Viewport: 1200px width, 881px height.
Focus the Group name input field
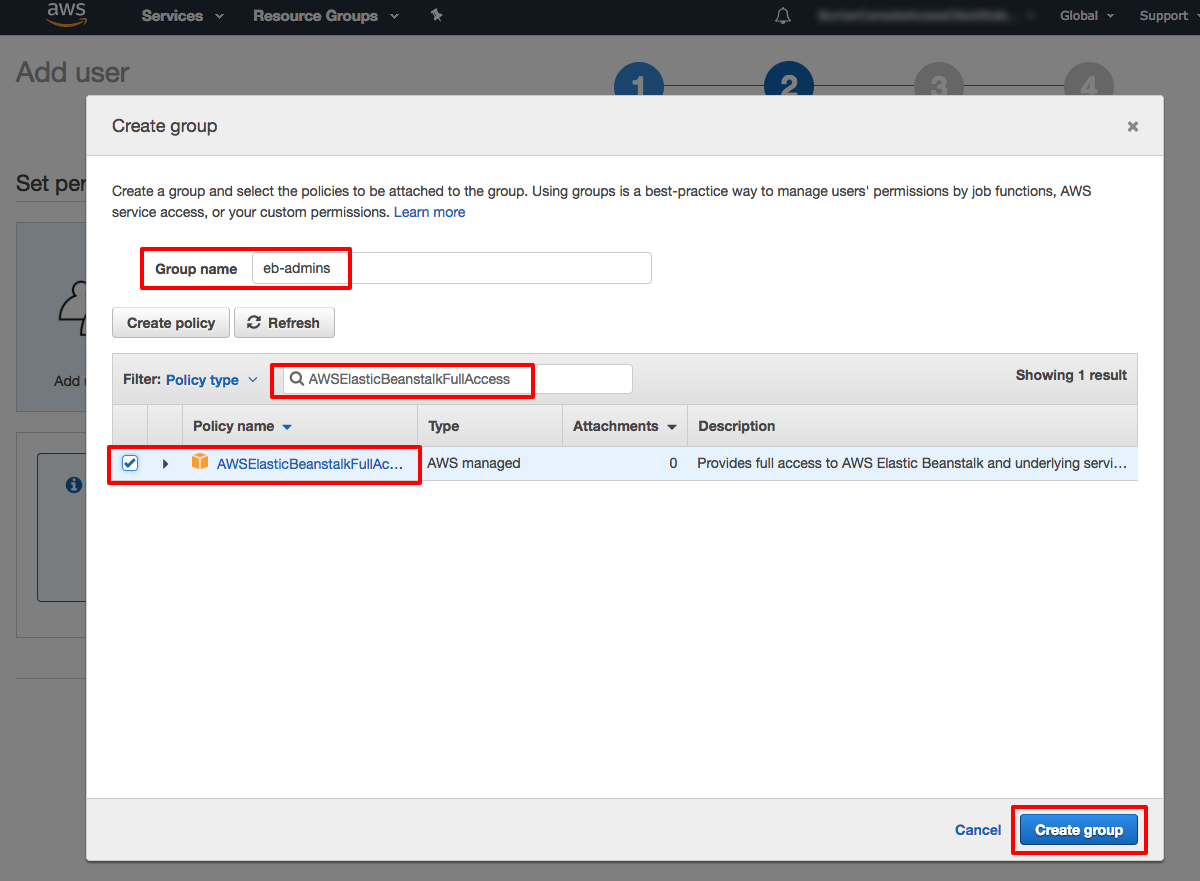[x=451, y=268]
